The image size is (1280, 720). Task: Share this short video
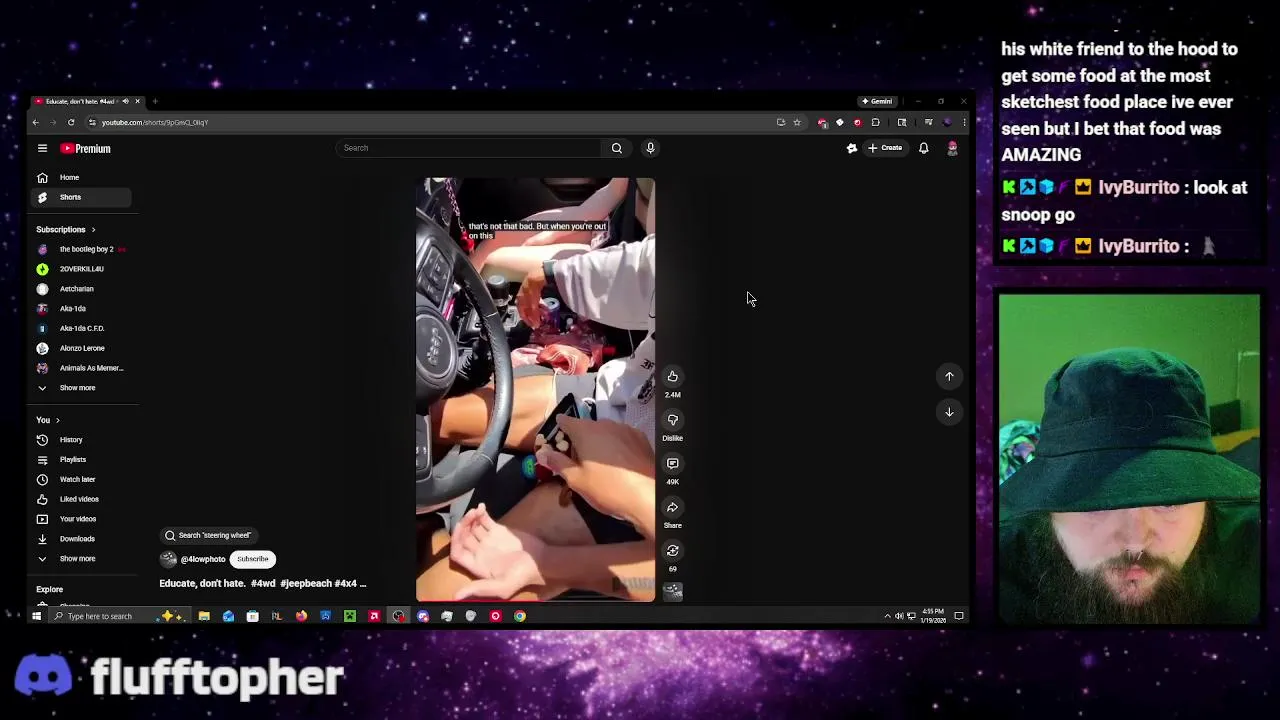point(672,507)
